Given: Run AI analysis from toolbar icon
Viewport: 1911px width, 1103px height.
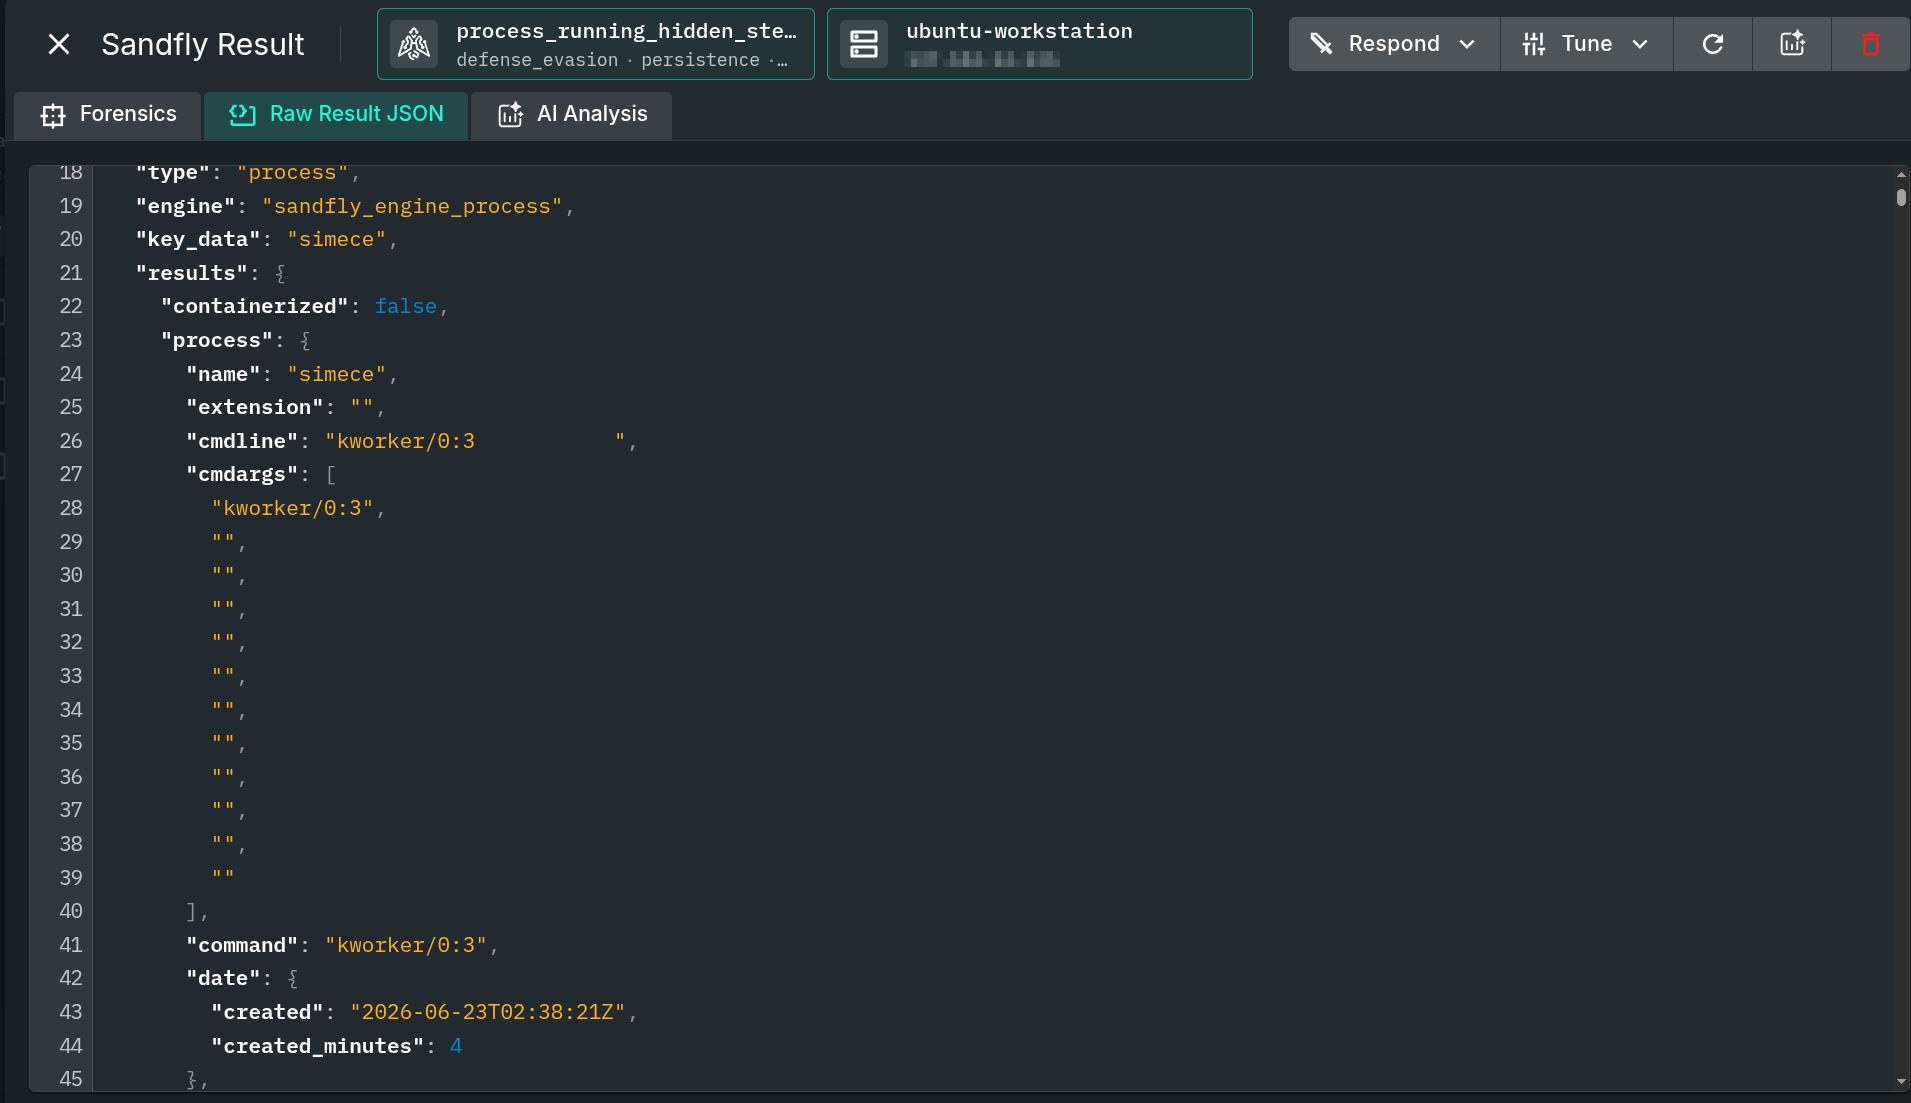Looking at the screenshot, I should 1792,44.
